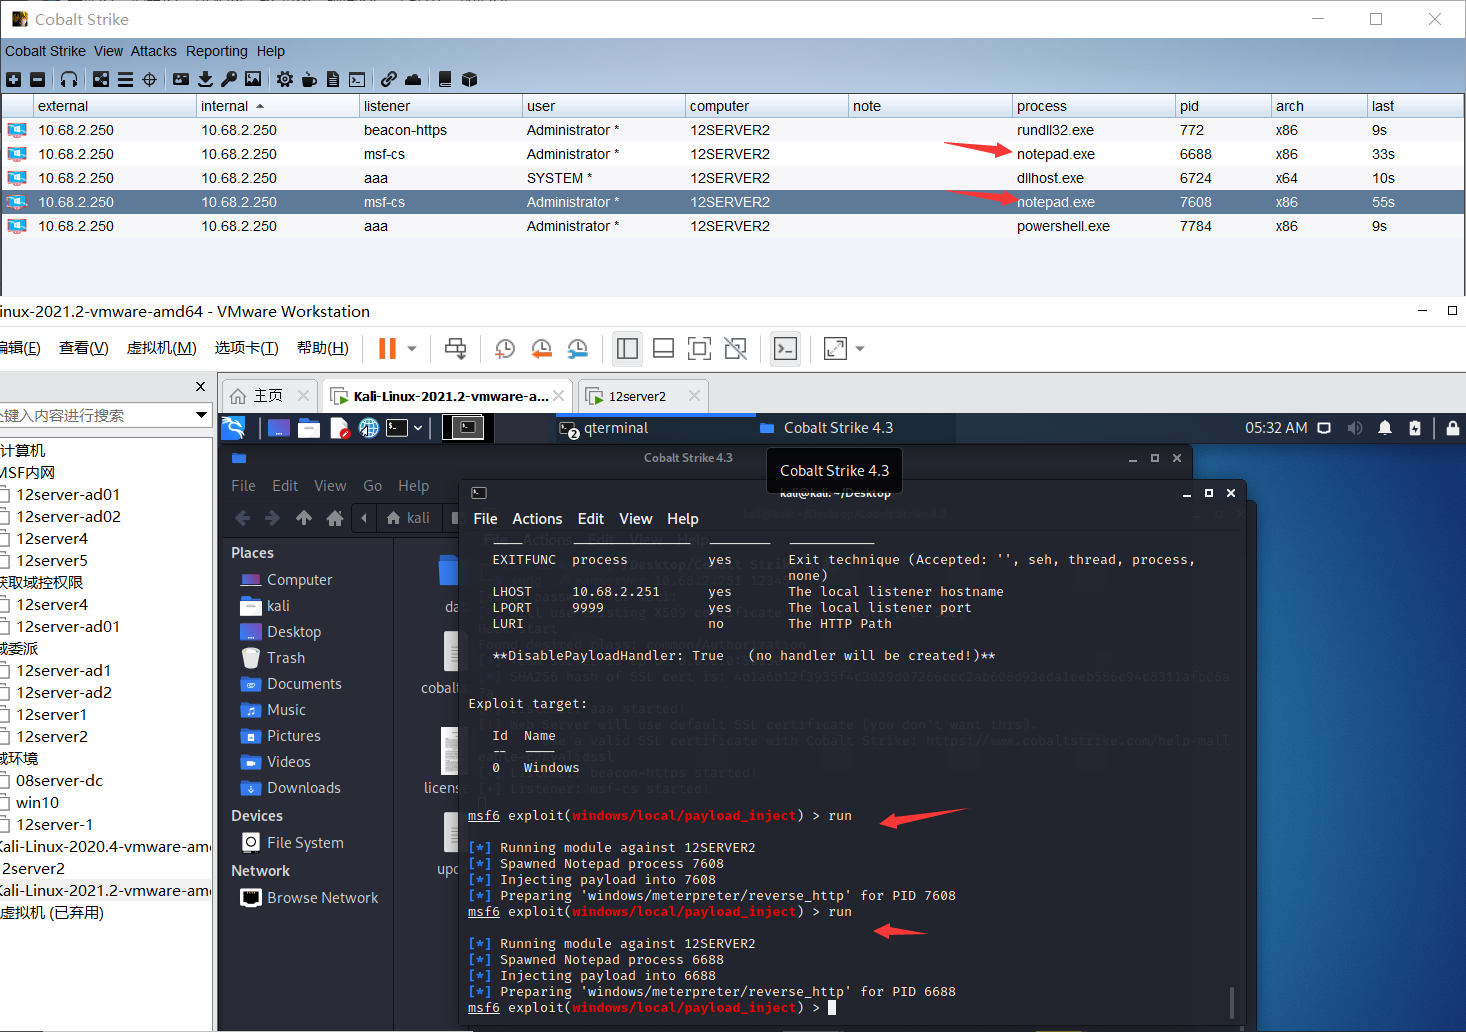
Task: Open the terminal Actions menu
Action: [537, 519]
